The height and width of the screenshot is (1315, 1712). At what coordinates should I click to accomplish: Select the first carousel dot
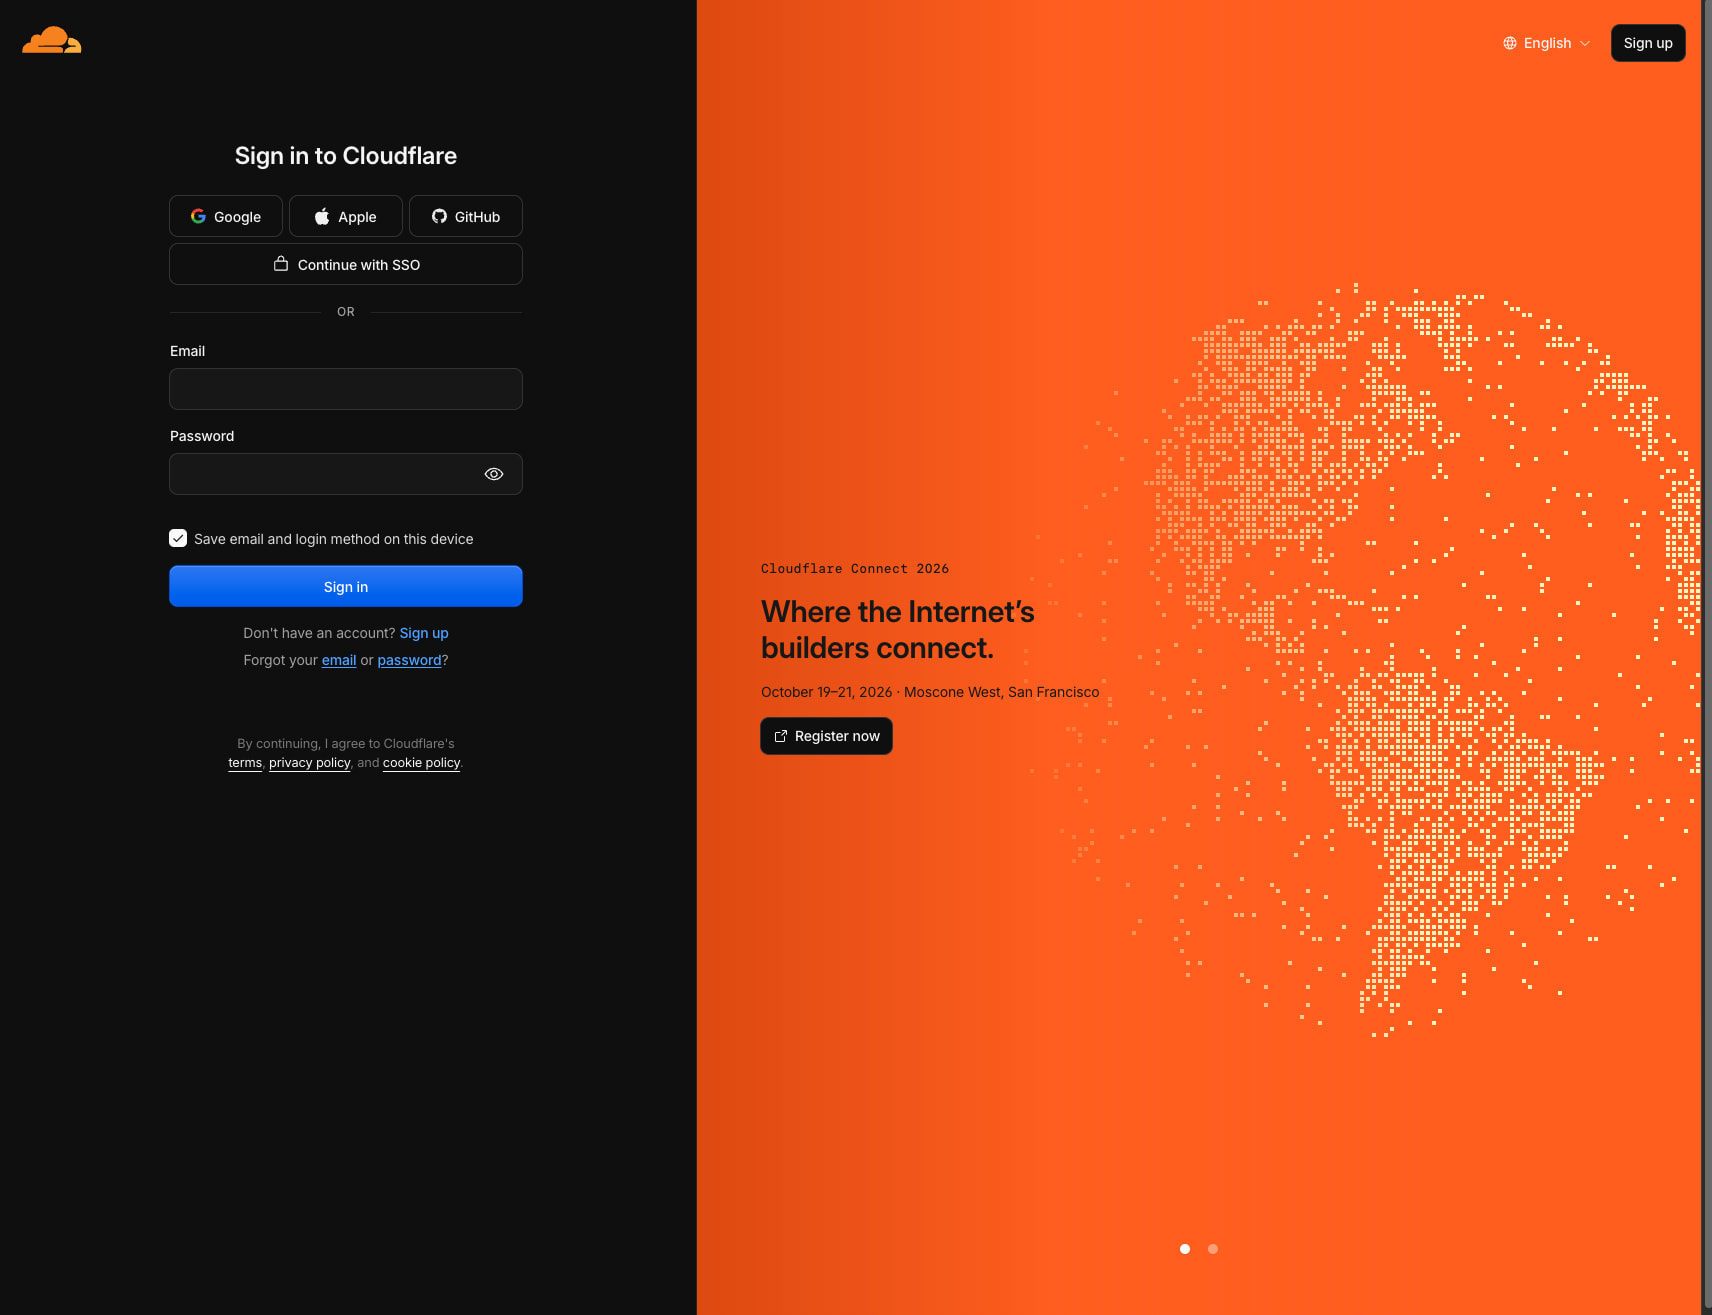pyautogui.click(x=1185, y=1249)
